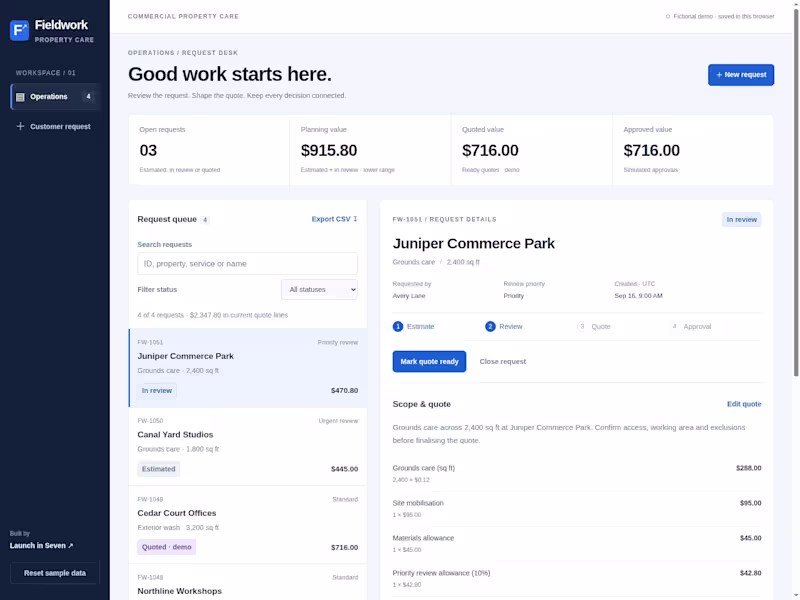Open the All statuses filter dropdown
The height and width of the screenshot is (600, 800).
pos(319,289)
